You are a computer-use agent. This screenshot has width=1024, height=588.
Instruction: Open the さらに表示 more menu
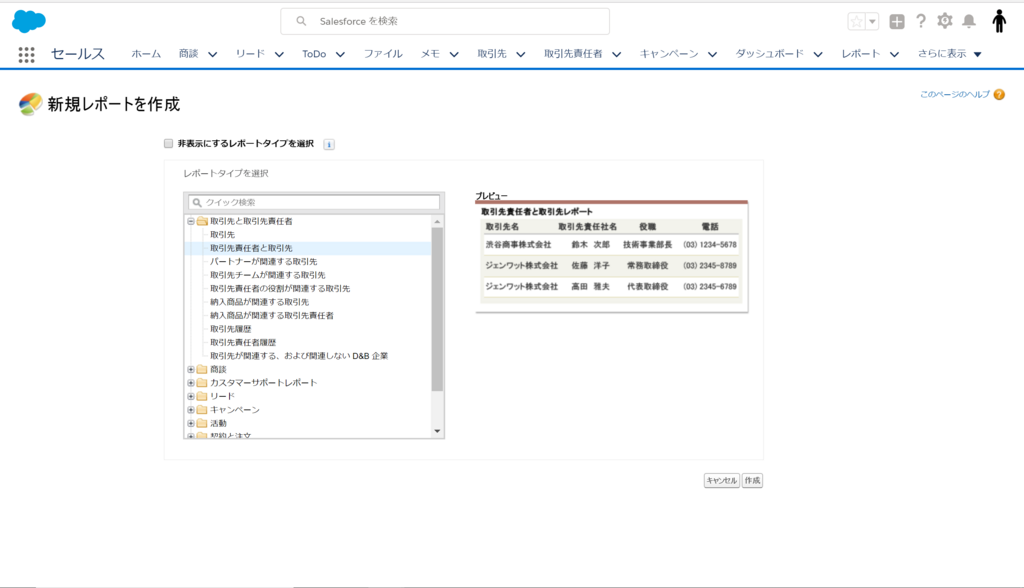(950, 54)
